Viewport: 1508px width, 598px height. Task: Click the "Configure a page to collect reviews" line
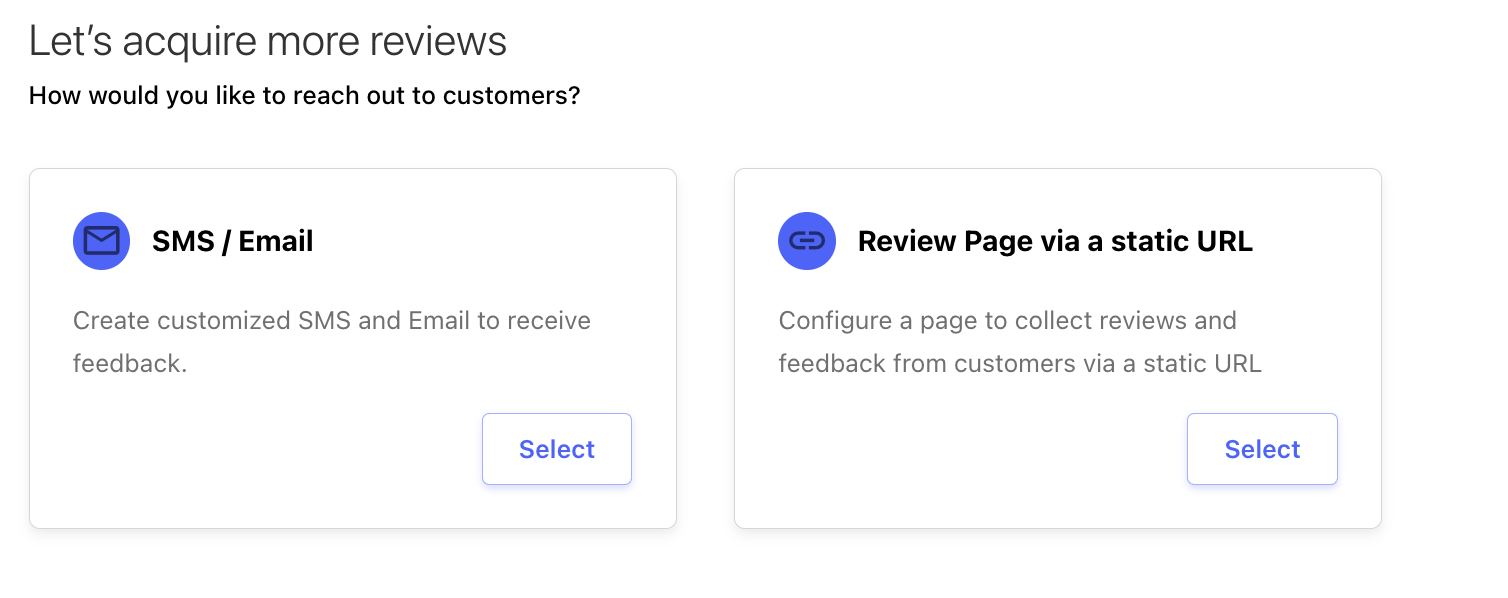coord(1008,321)
